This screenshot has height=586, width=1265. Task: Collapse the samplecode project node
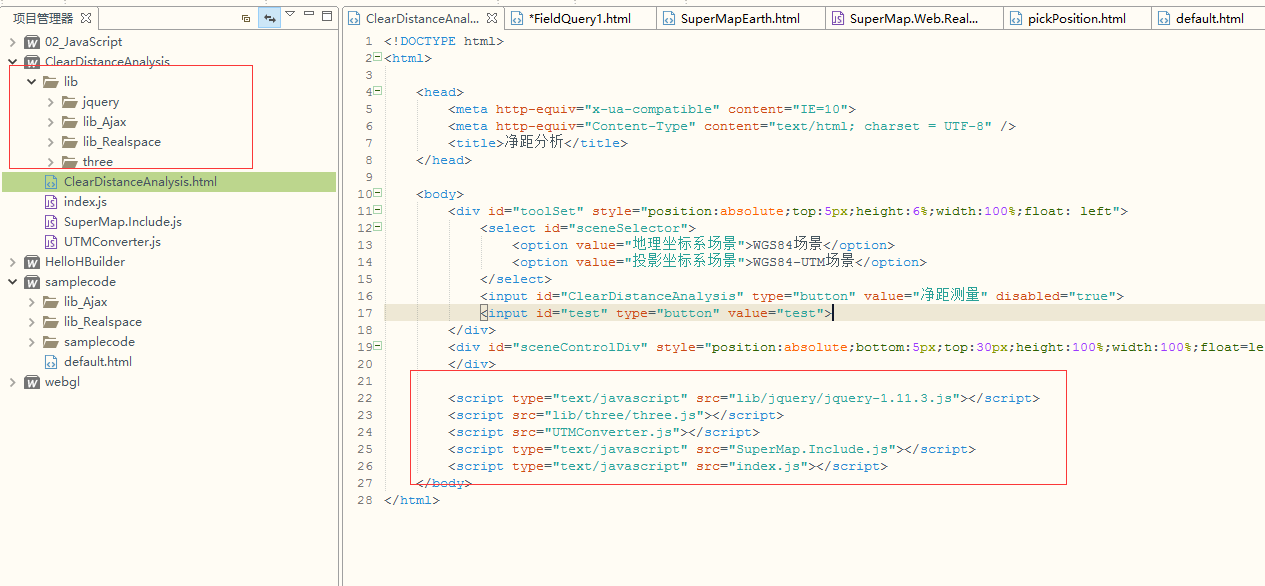(x=12, y=282)
